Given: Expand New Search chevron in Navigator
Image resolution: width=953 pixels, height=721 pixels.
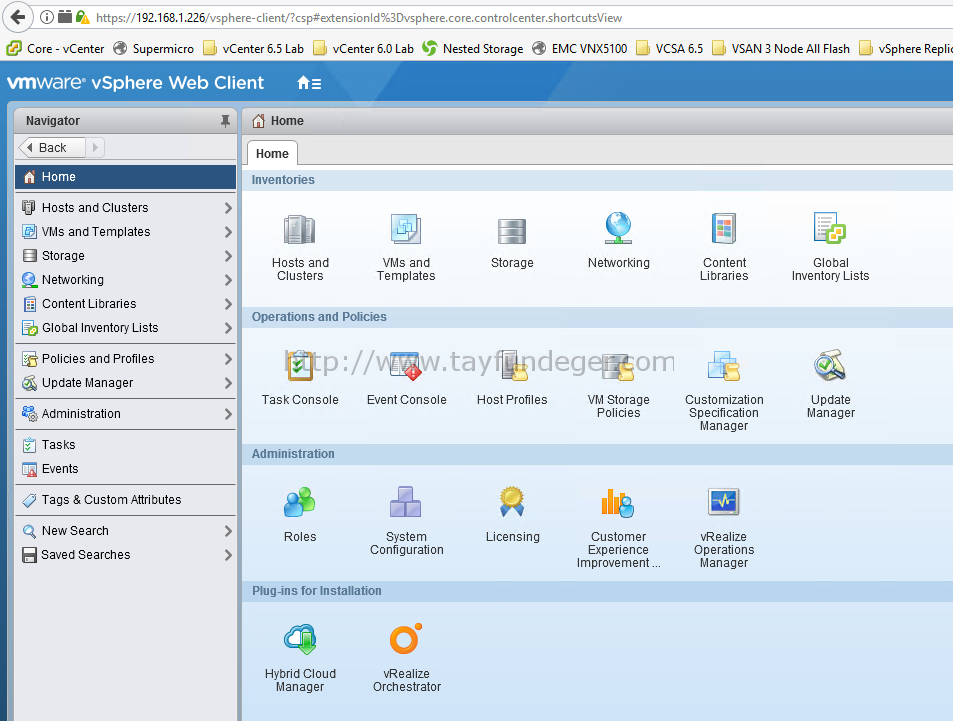Looking at the screenshot, I should [228, 531].
